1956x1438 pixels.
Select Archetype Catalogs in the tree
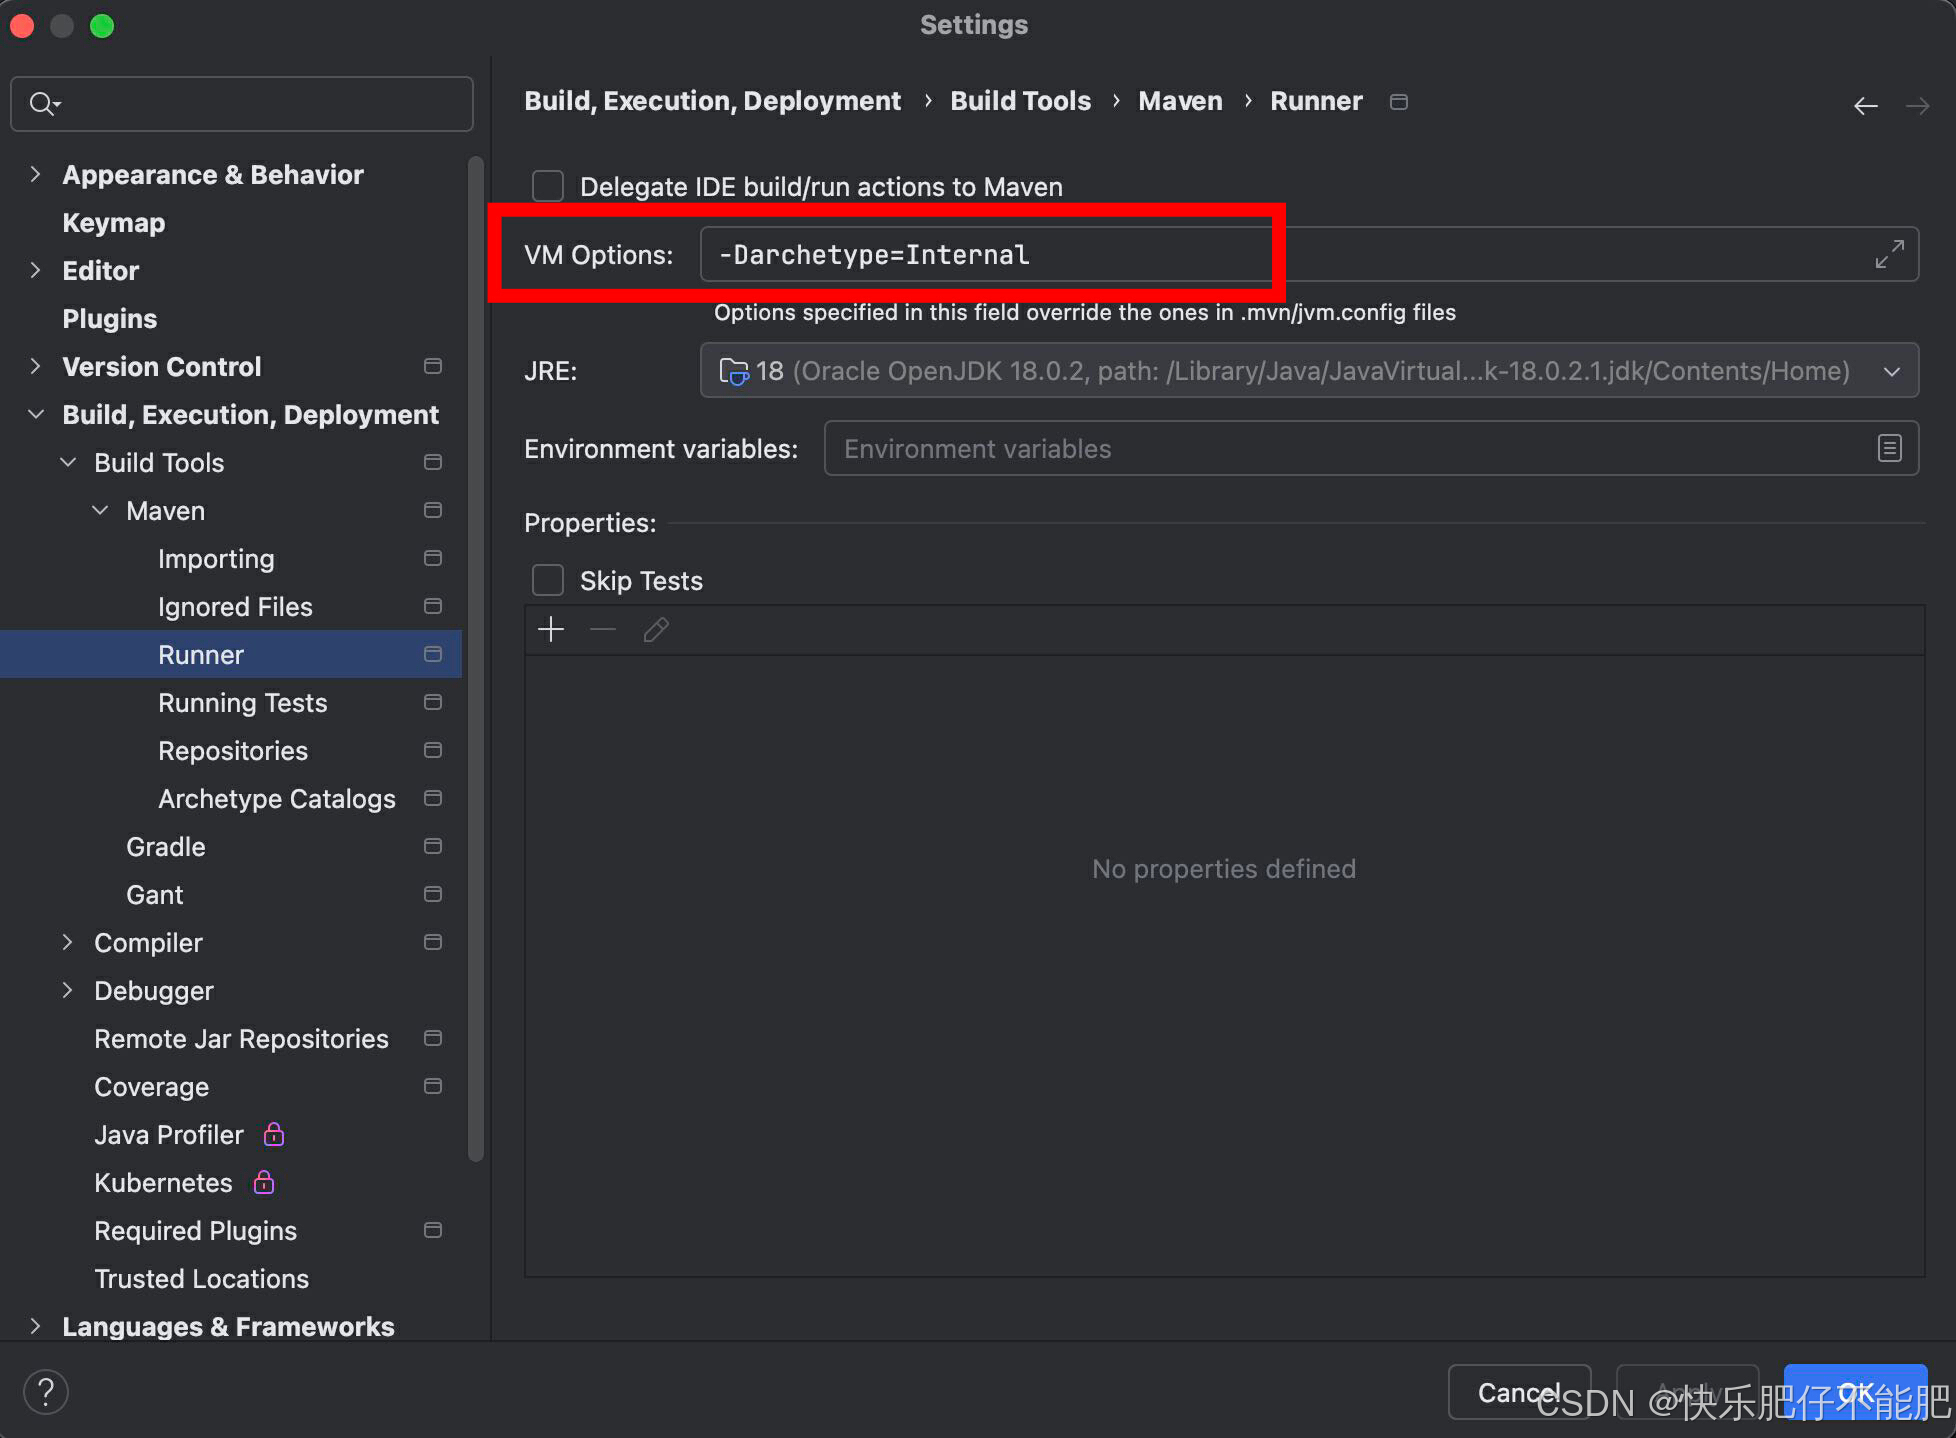click(x=276, y=798)
